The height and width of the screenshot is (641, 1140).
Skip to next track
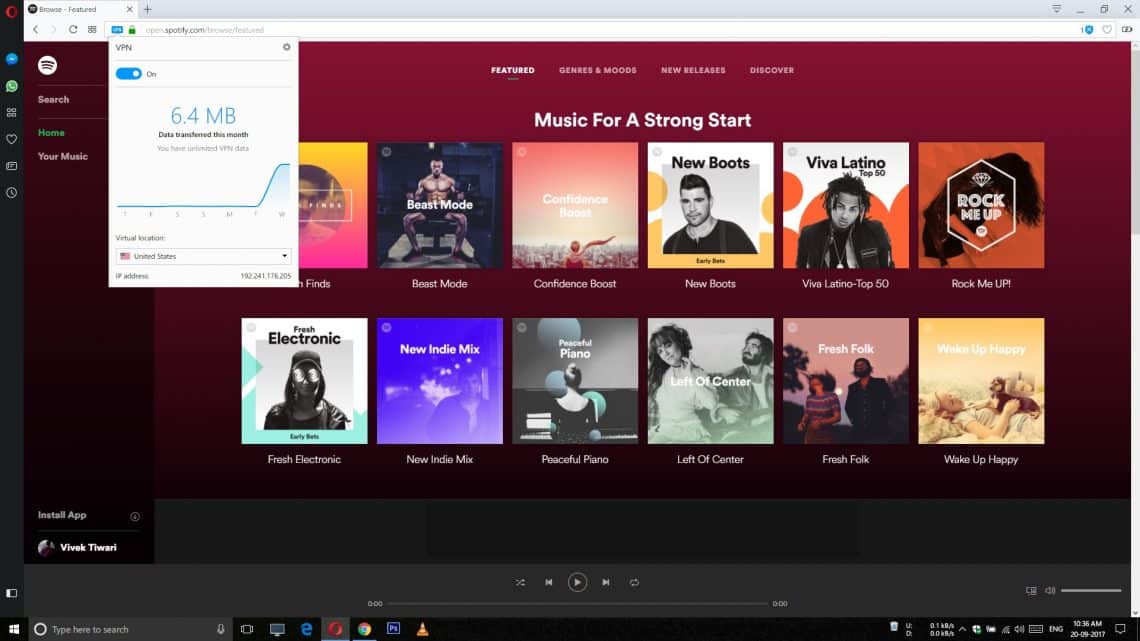click(x=606, y=582)
